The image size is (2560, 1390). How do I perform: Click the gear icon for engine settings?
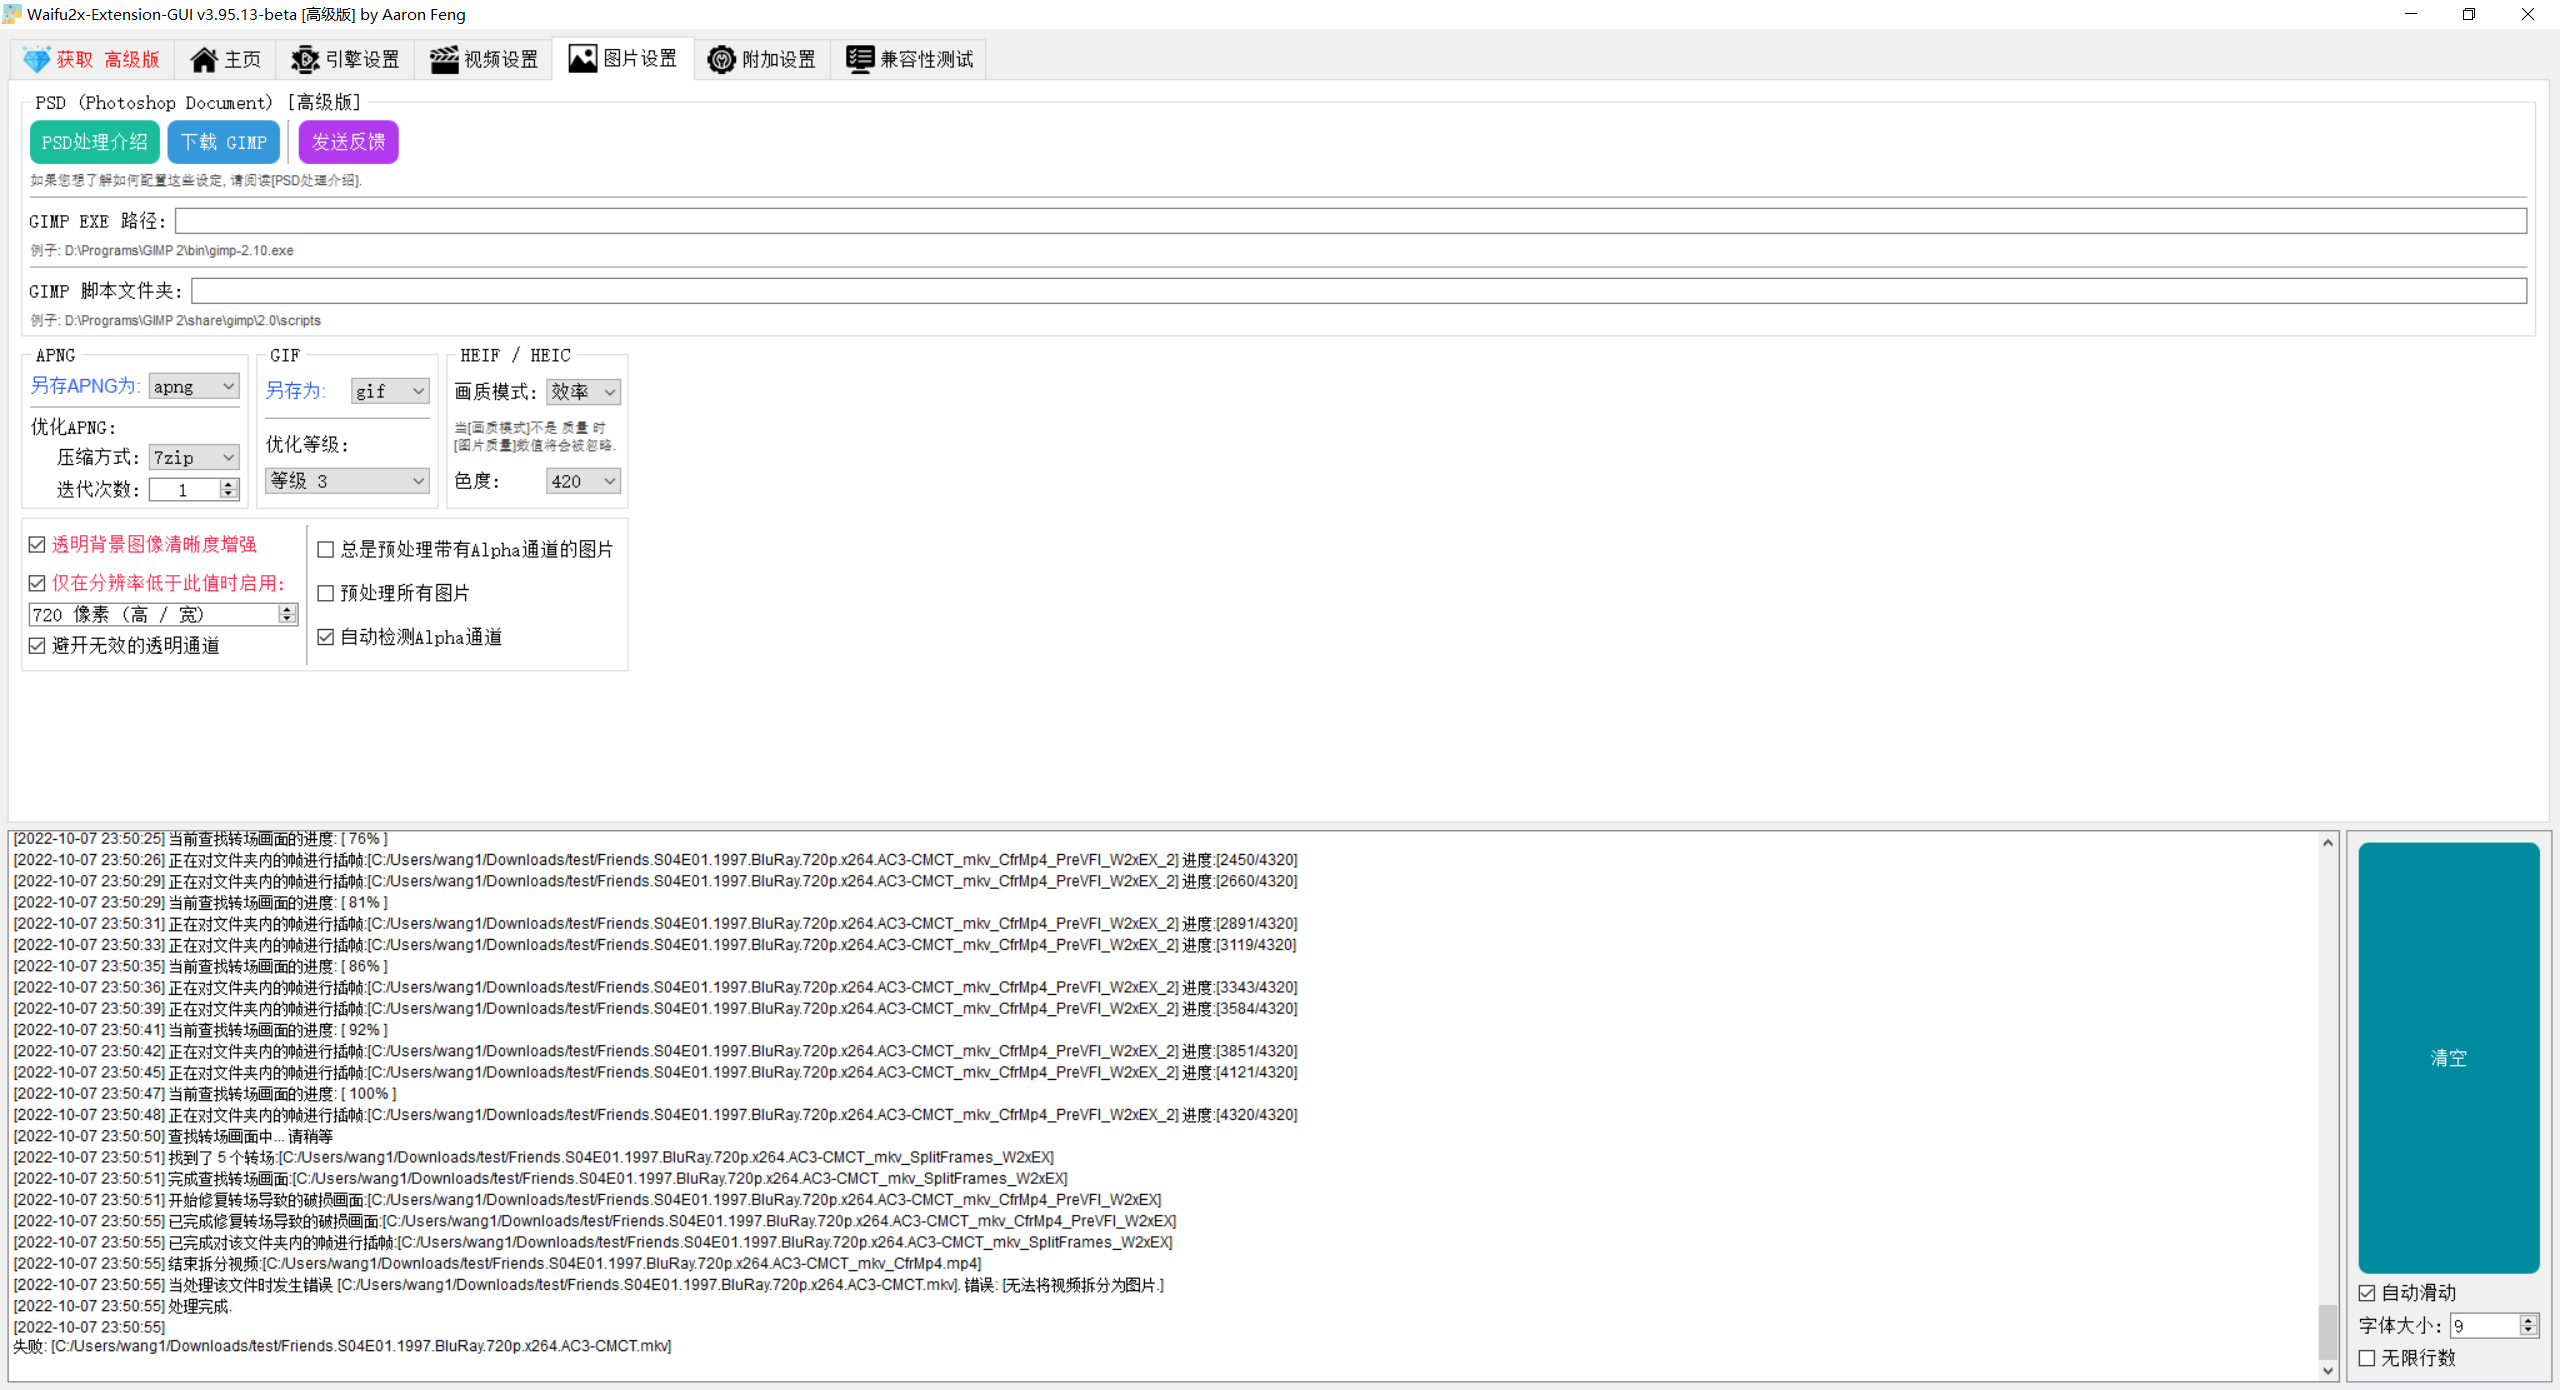304,60
